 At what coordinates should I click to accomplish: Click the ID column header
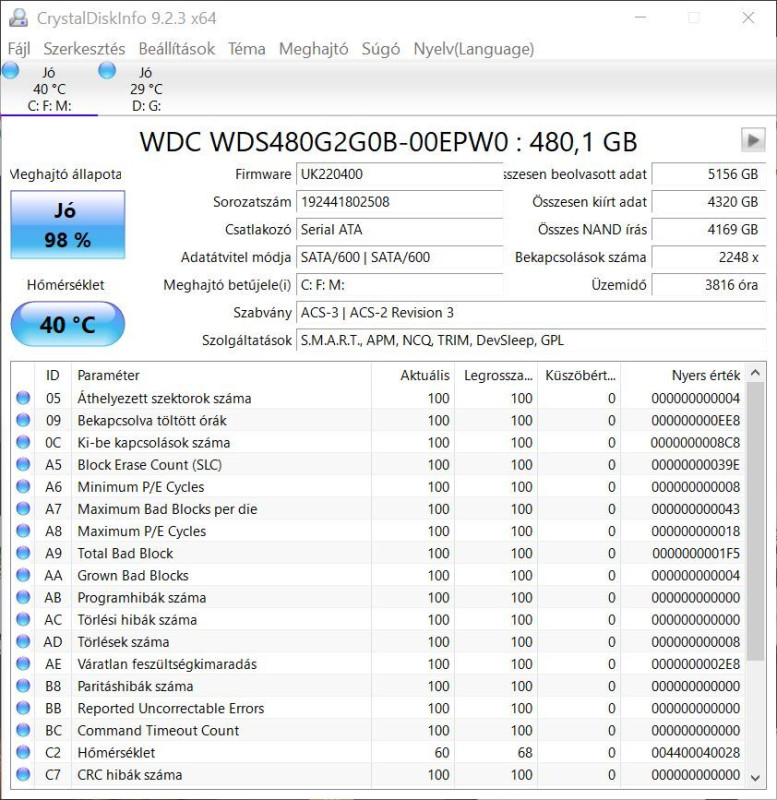coord(53,375)
